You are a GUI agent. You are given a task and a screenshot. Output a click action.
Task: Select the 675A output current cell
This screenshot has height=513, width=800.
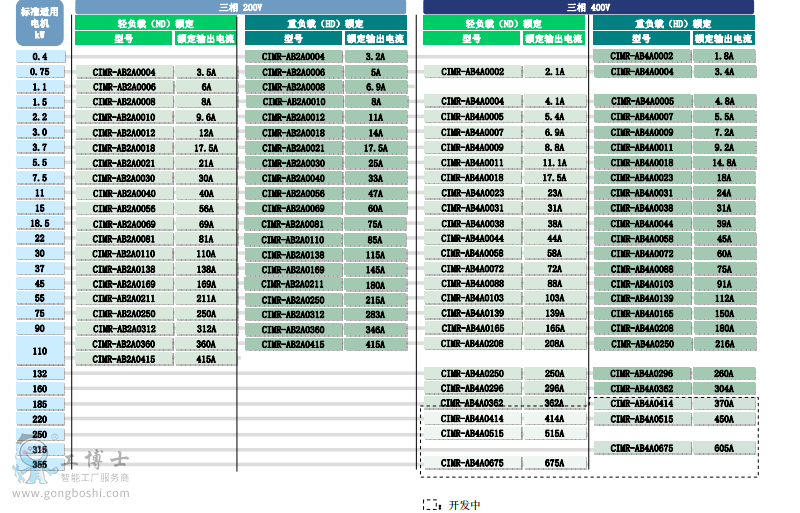pos(554,463)
